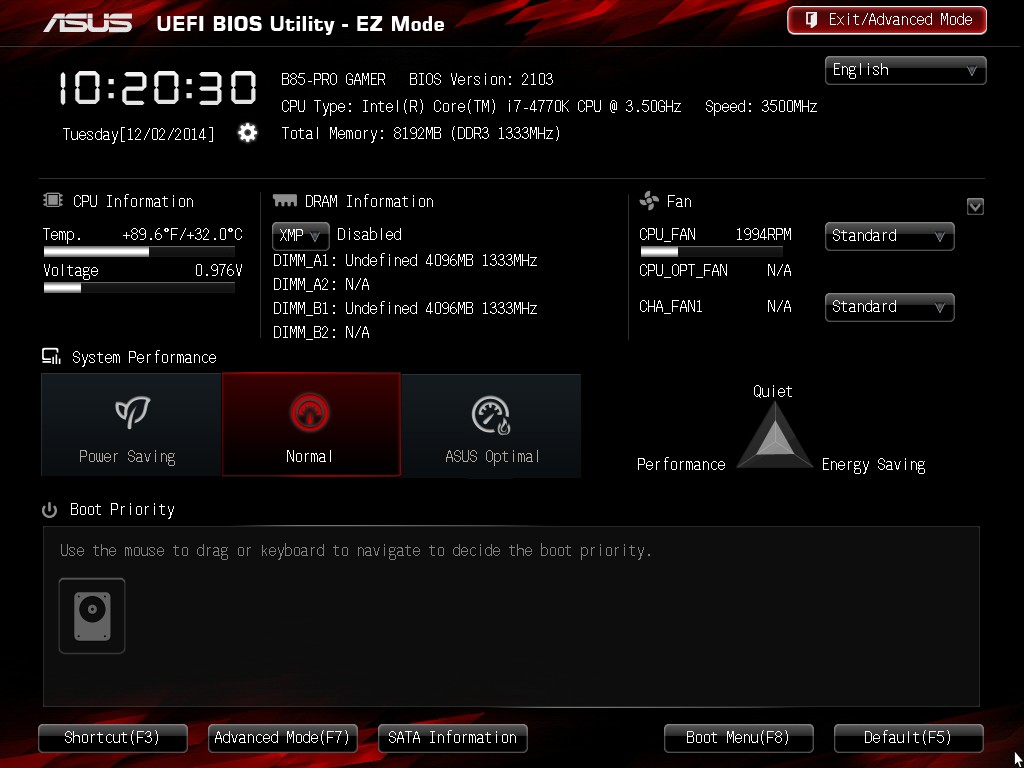Select ASUS Optimal performance mode

click(492, 424)
